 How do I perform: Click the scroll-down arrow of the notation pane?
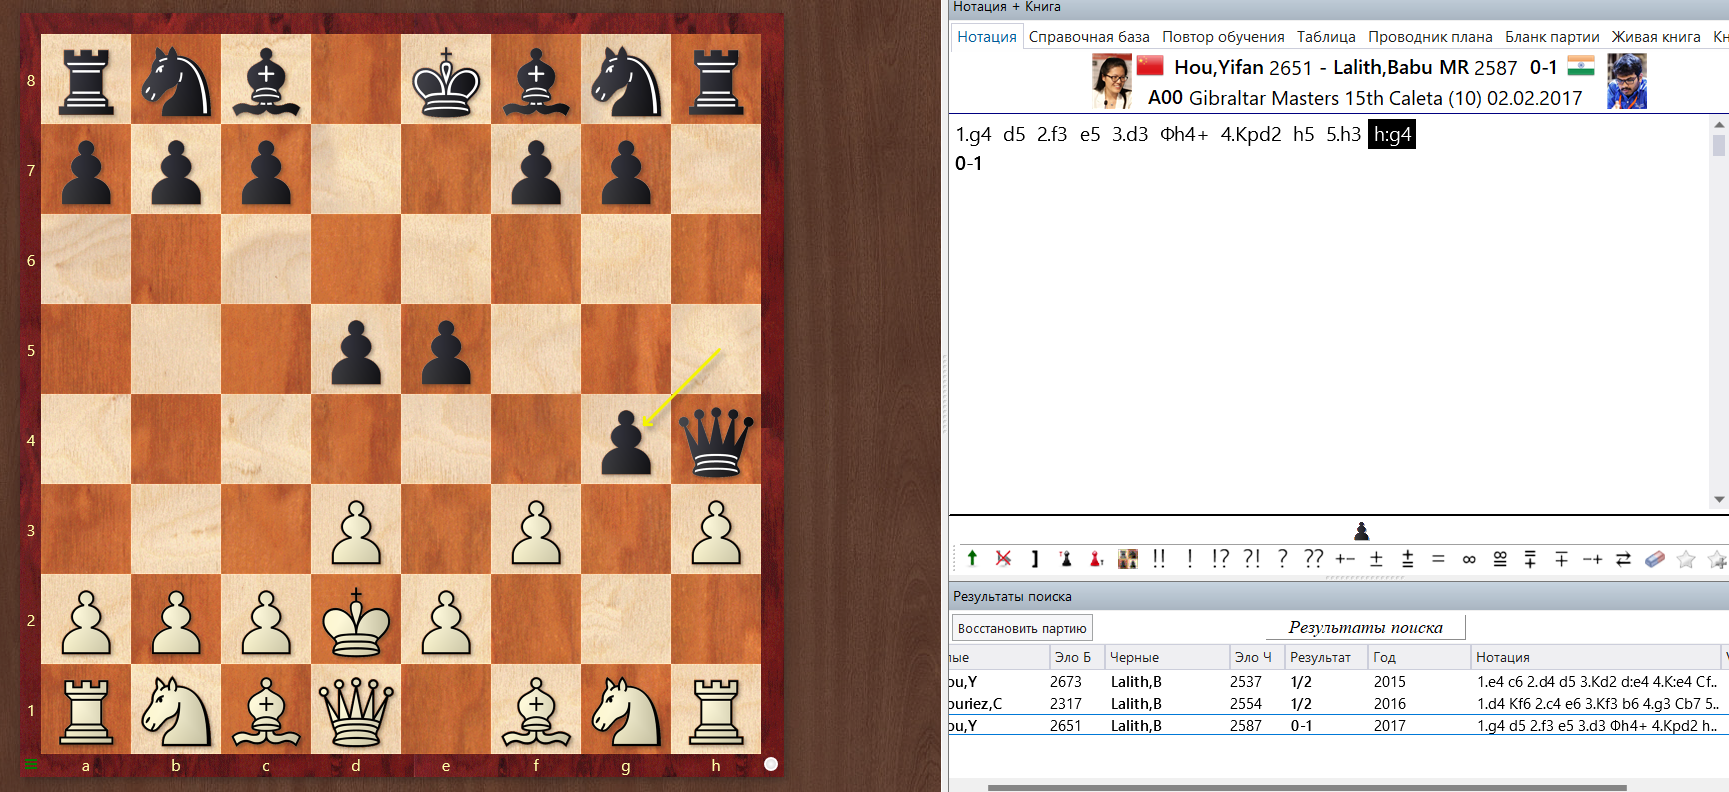click(1719, 500)
